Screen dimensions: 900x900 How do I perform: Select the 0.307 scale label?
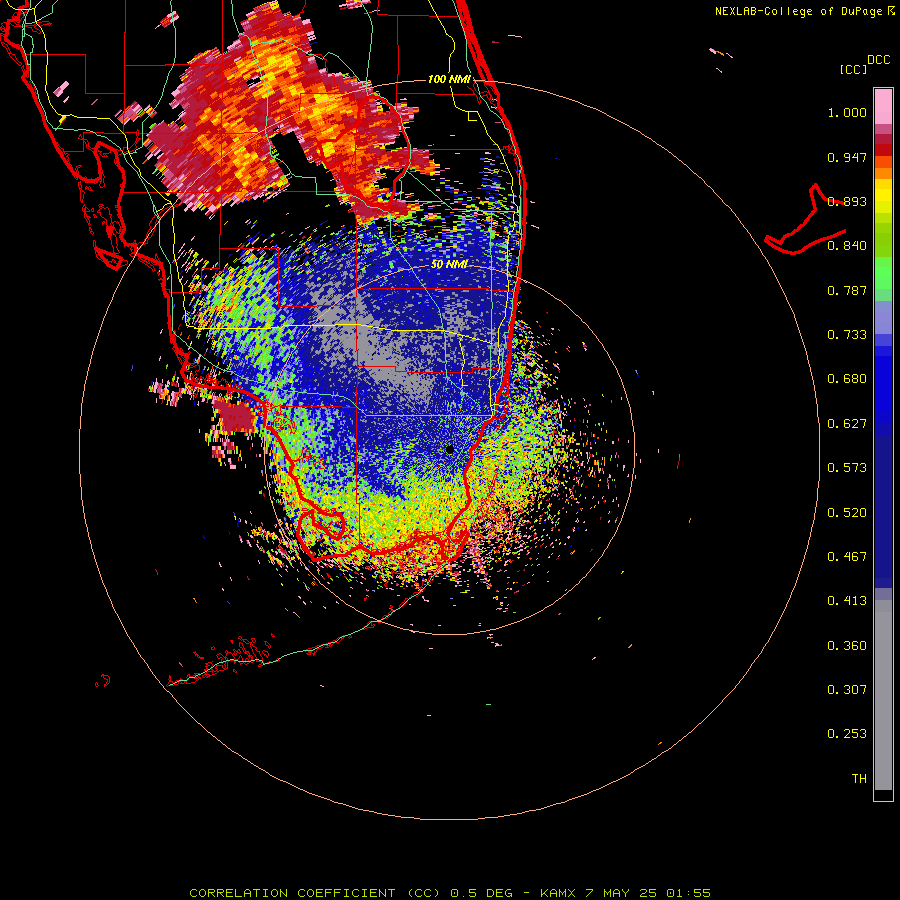pos(847,690)
